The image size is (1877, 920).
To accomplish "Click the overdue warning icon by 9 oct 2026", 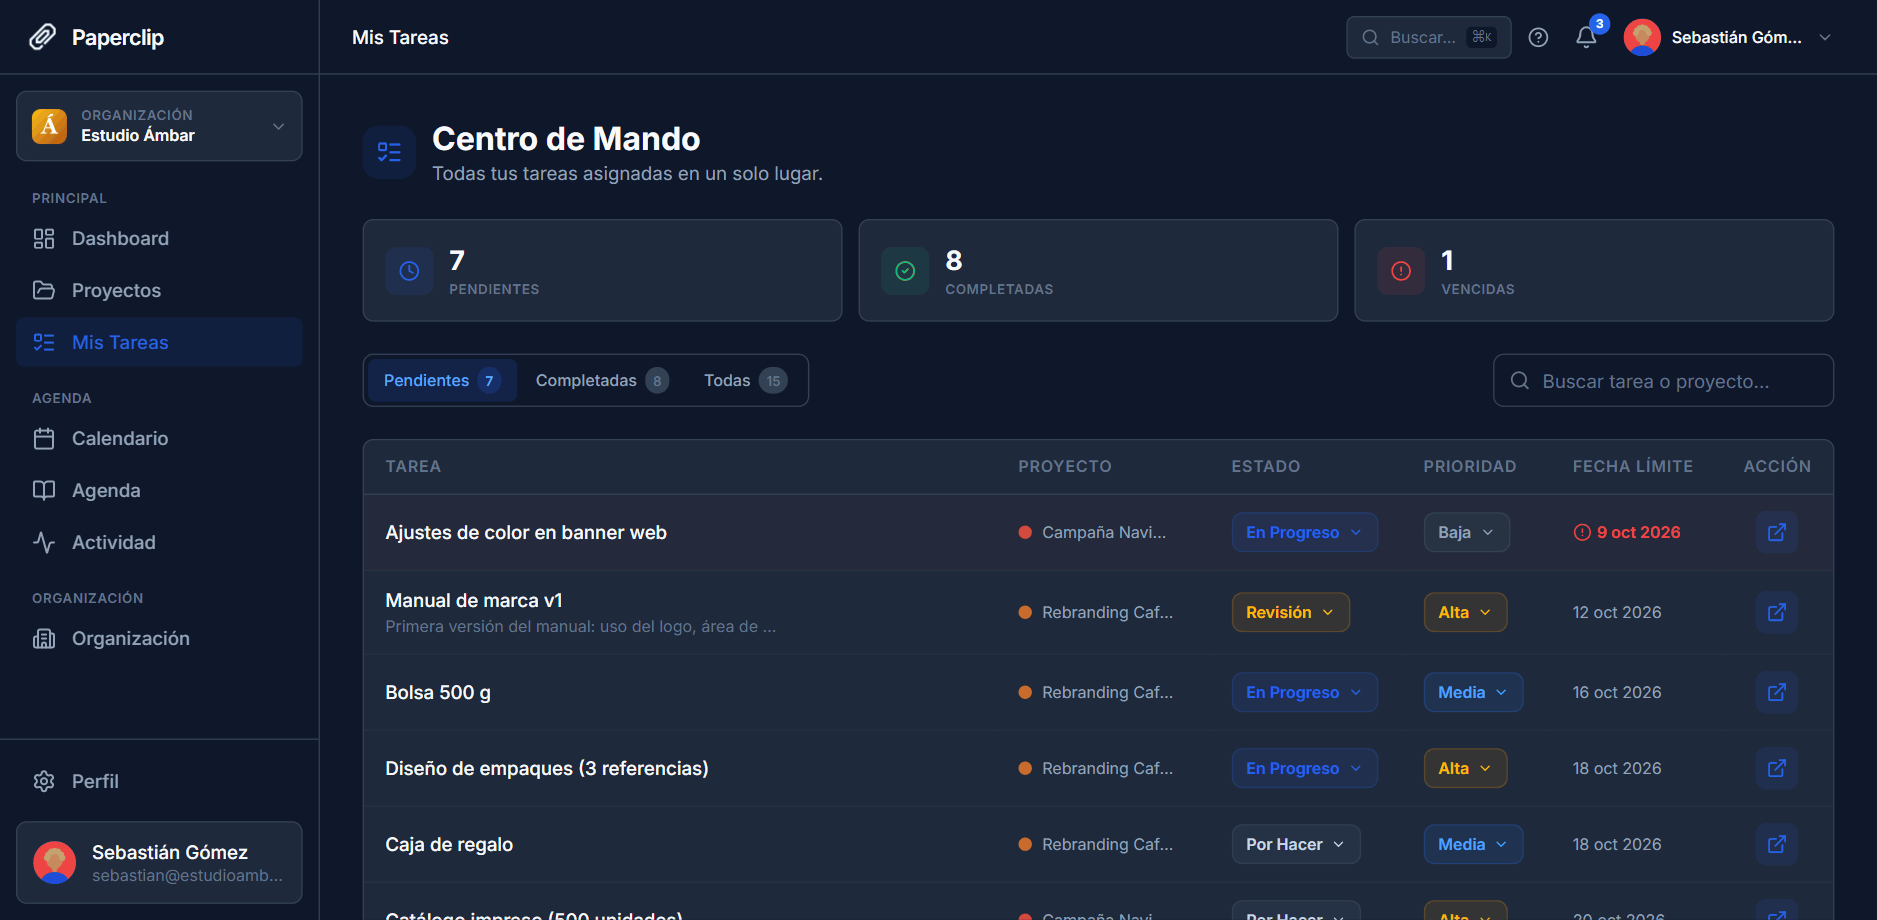I will point(1582,532).
